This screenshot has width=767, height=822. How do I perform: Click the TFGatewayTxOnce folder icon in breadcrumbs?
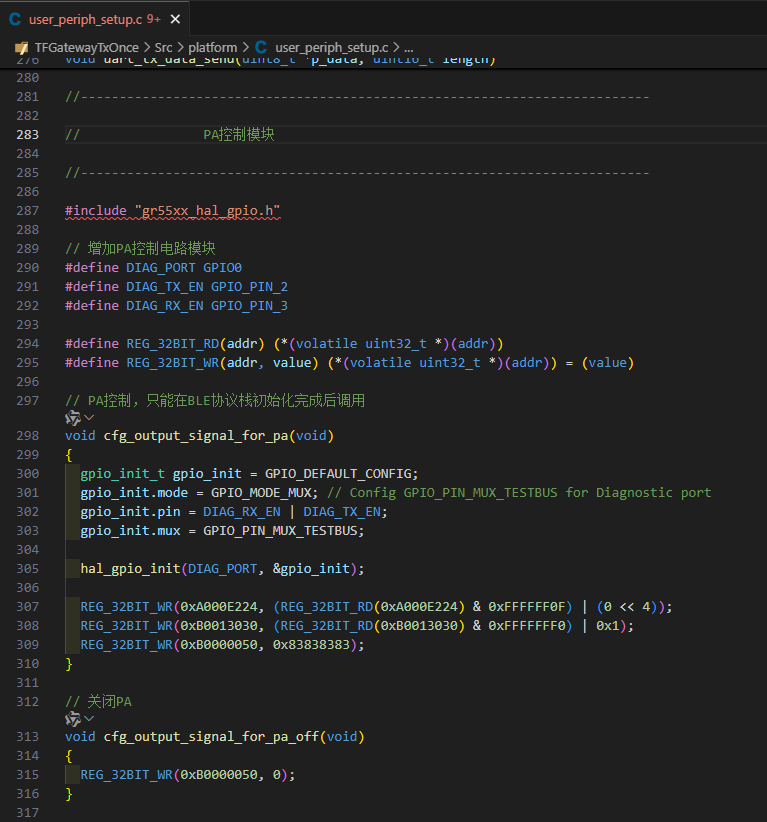coord(21,47)
